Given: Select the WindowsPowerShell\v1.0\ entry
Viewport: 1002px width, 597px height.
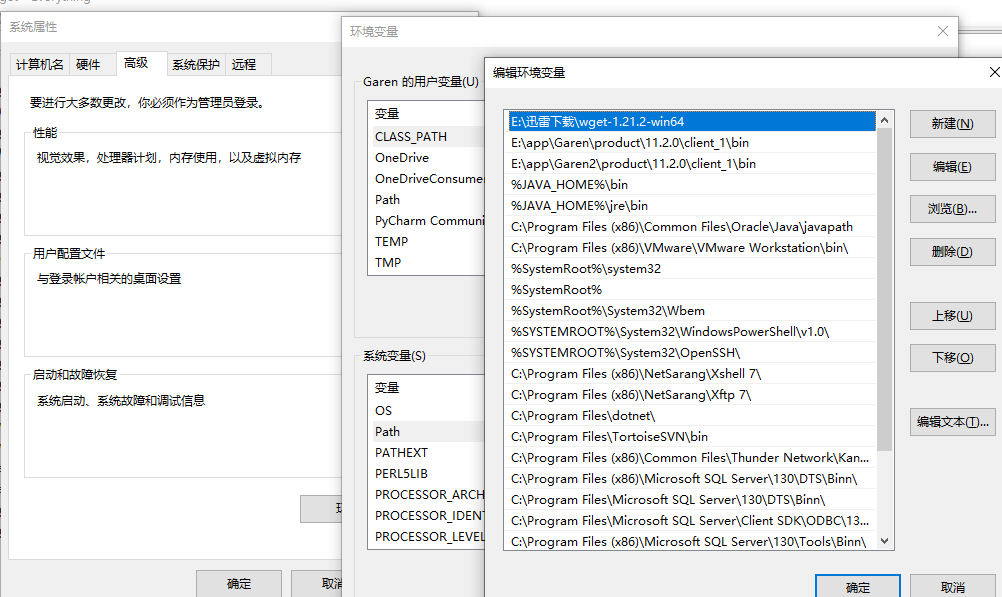Looking at the screenshot, I should (x=691, y=332).
